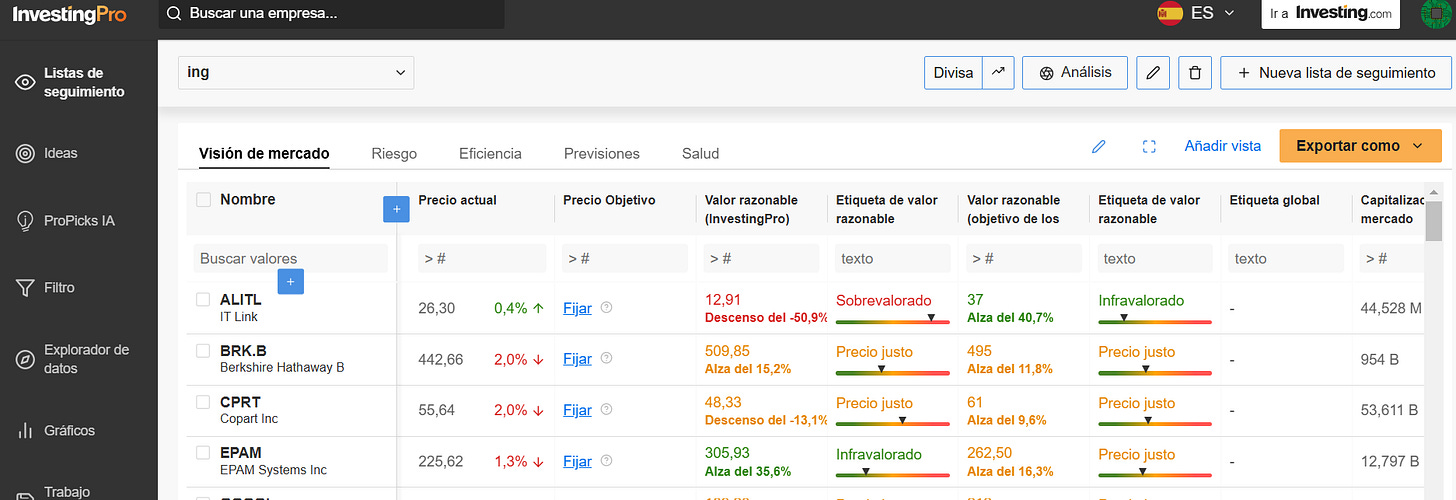
Task: Switch to Visión de mercado tab
Action: pos(264,153)
